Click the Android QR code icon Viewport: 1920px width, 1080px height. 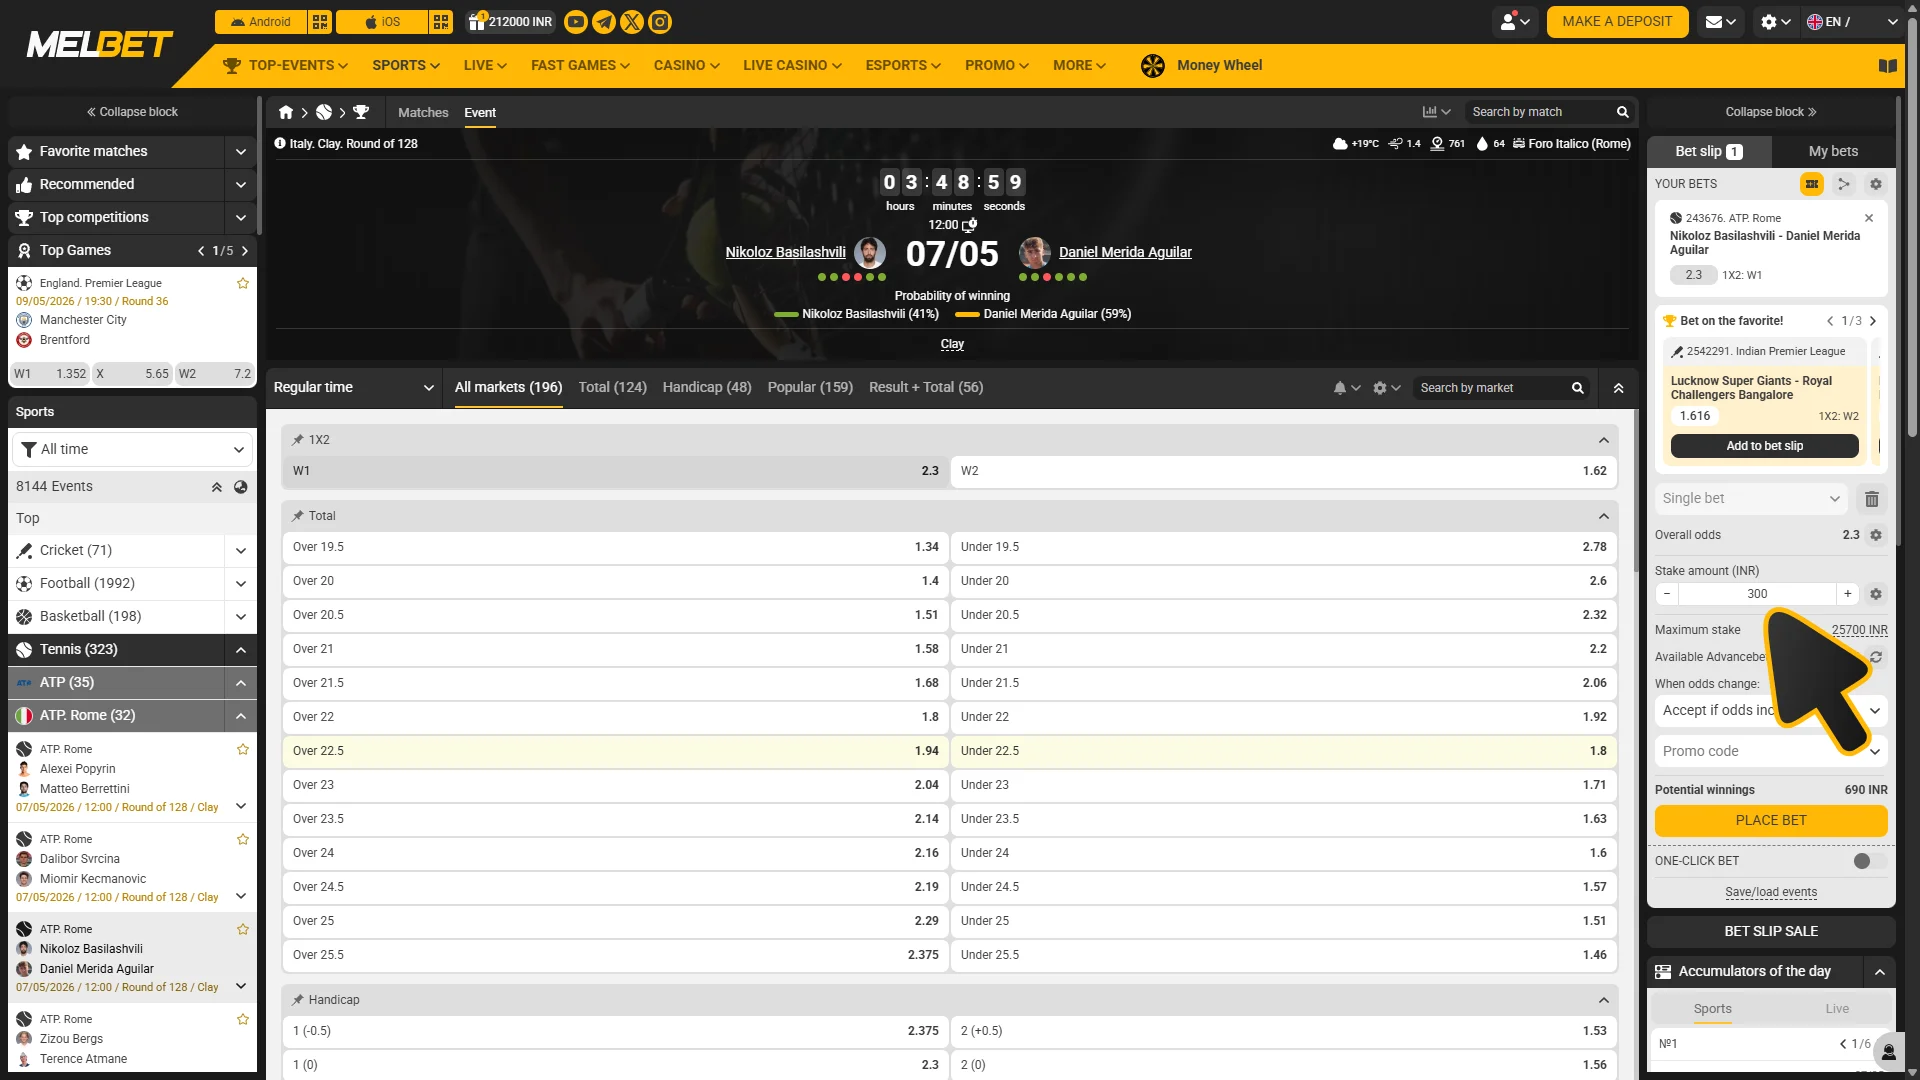[320, 22]
